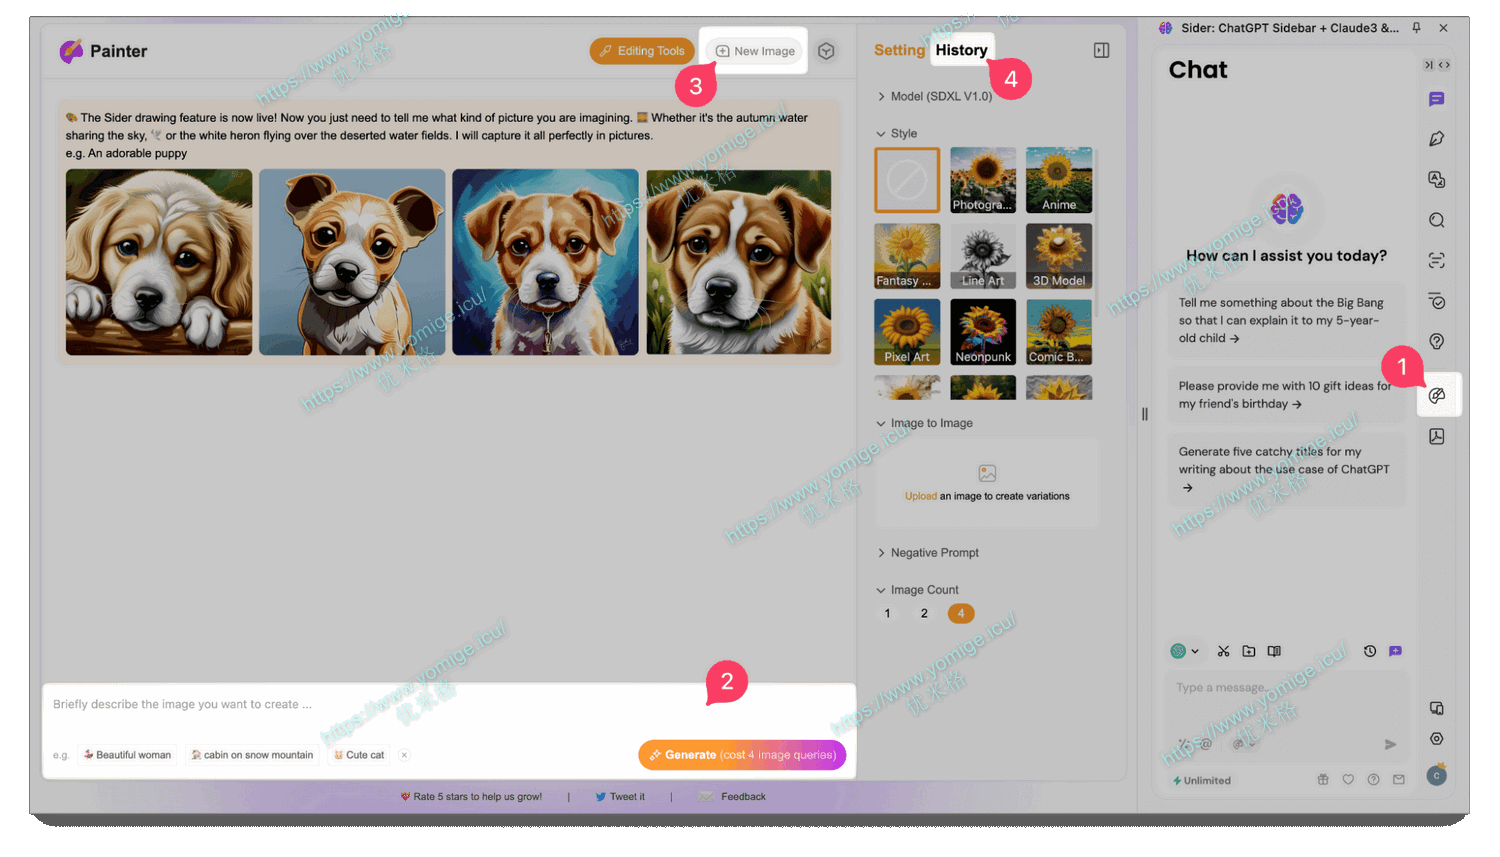This screenshot has height=857, width=1500.
Task: Choose the Anime style thumbnail
Action: click(x=1058, y=180)
